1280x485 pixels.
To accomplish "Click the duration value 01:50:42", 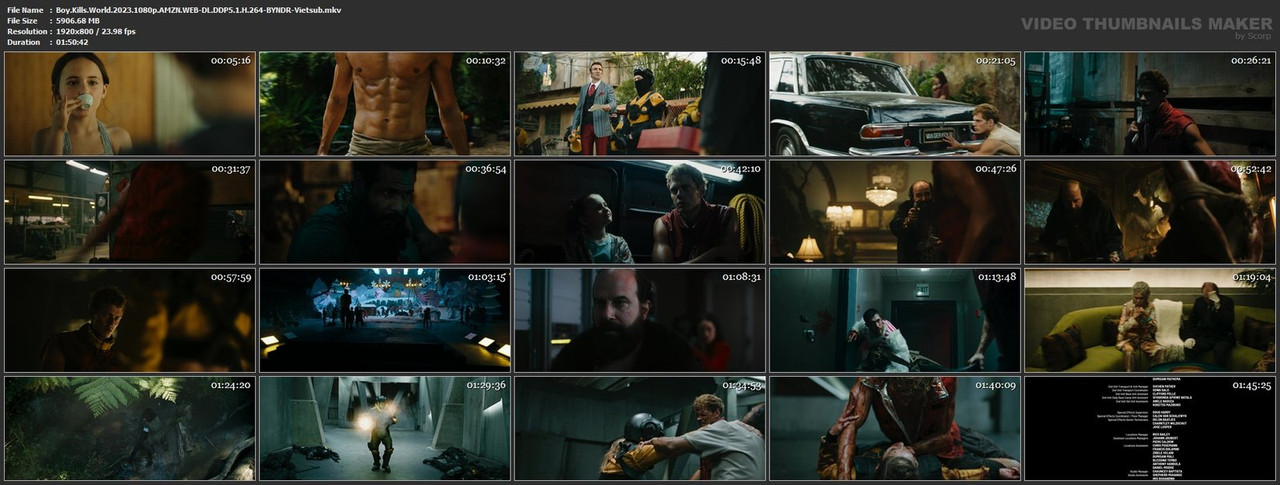I will (72, 42).
